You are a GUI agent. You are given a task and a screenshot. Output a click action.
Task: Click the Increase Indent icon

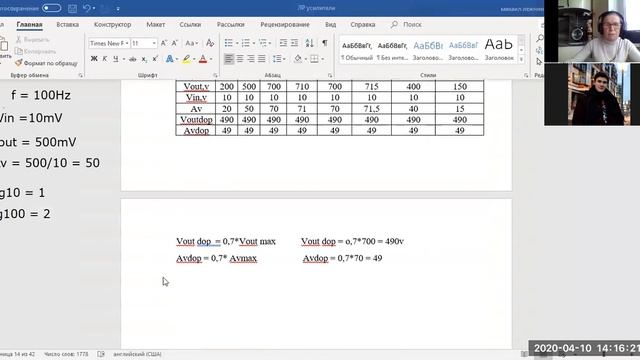[294, 43]
